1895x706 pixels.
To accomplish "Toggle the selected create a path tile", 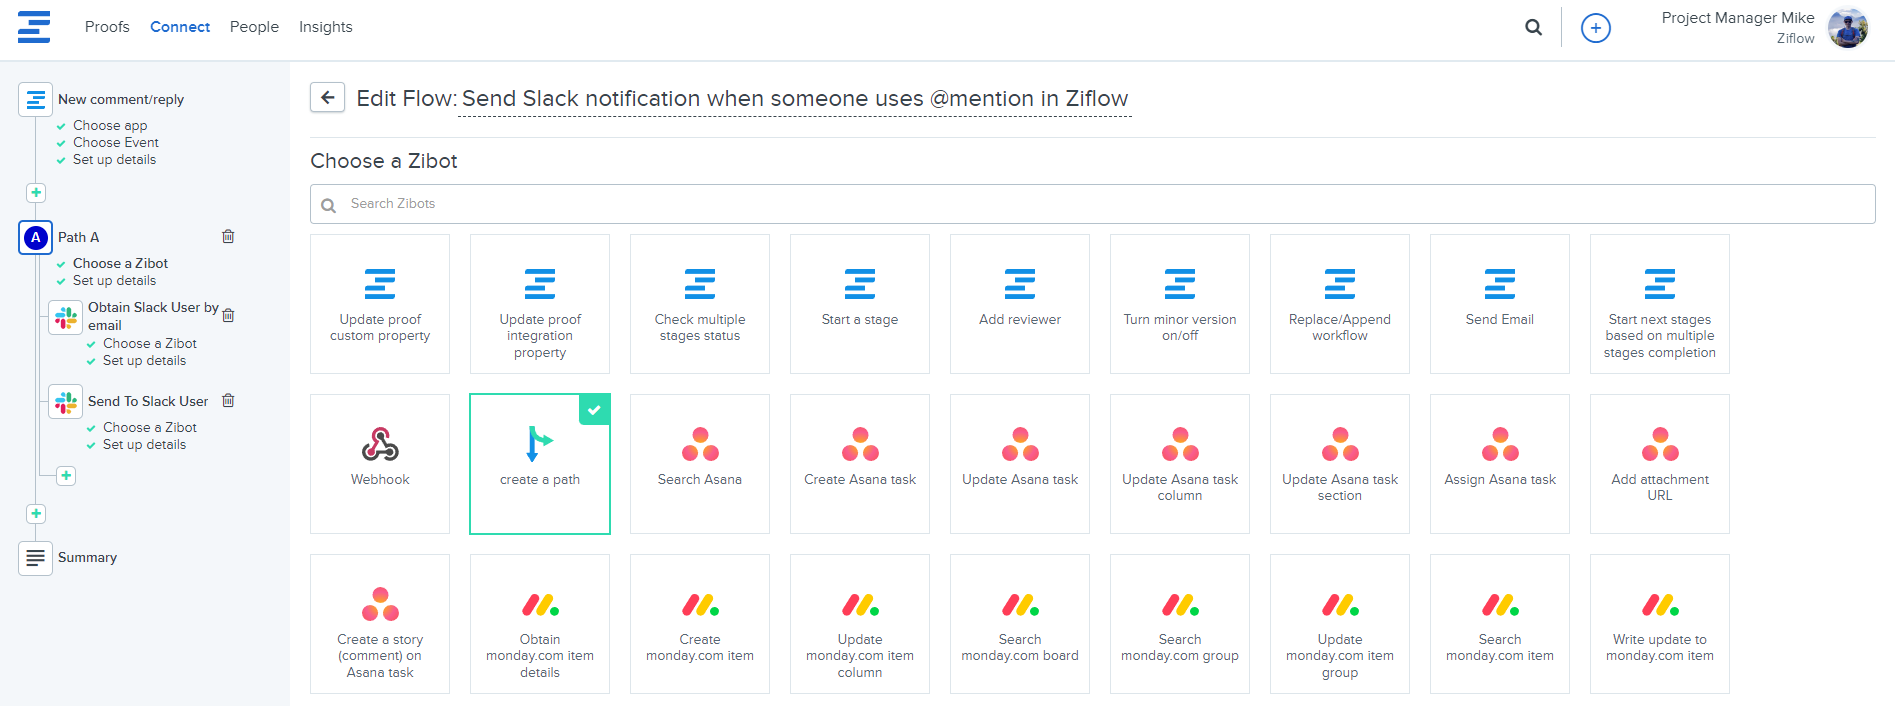I will click(540, 463).
